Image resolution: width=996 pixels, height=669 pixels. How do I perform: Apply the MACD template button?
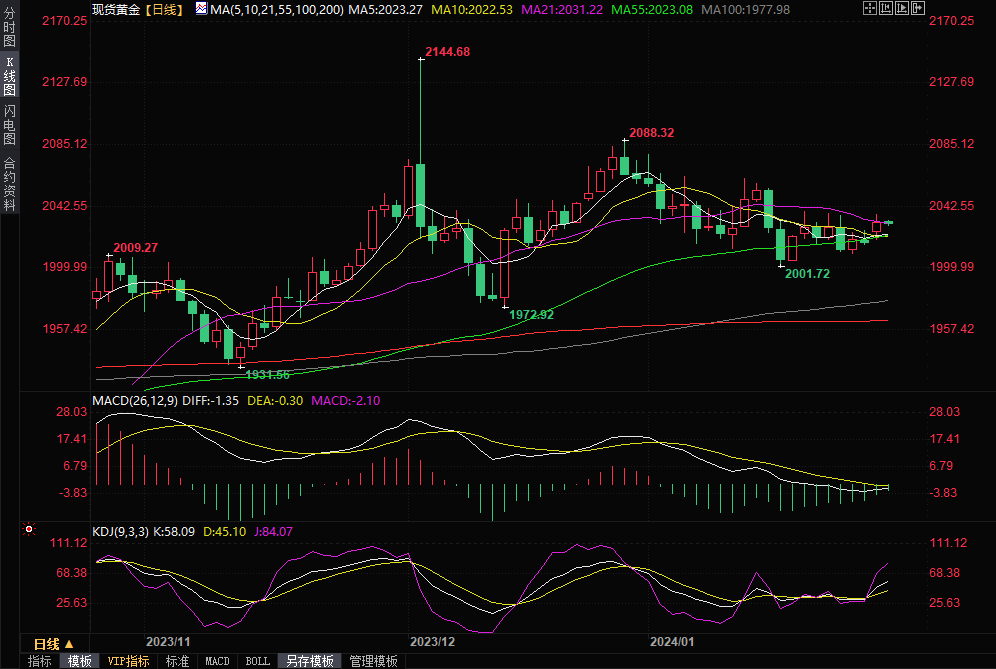(217, 661)
